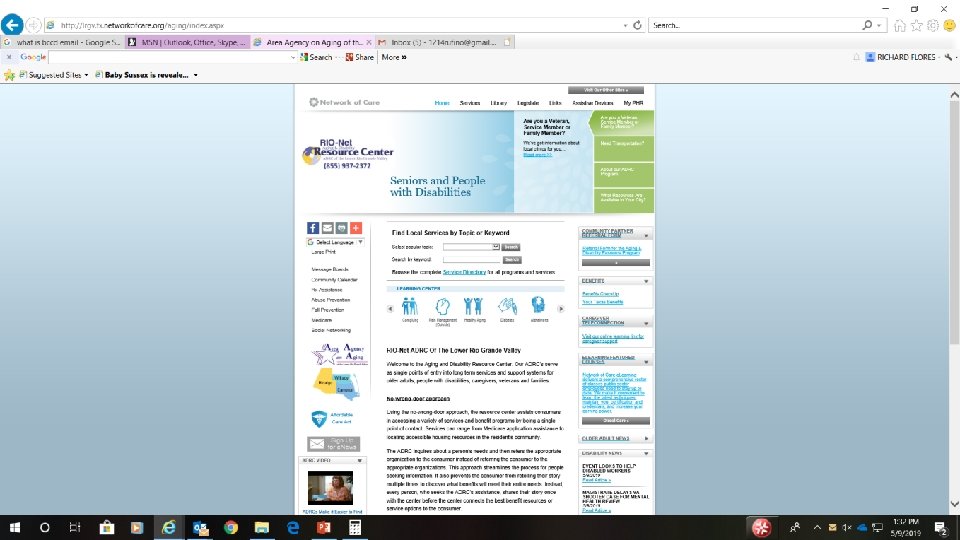Refresh the page with the reload icon
The height and width of the screenshot is (540, 960).
(637, 25)
